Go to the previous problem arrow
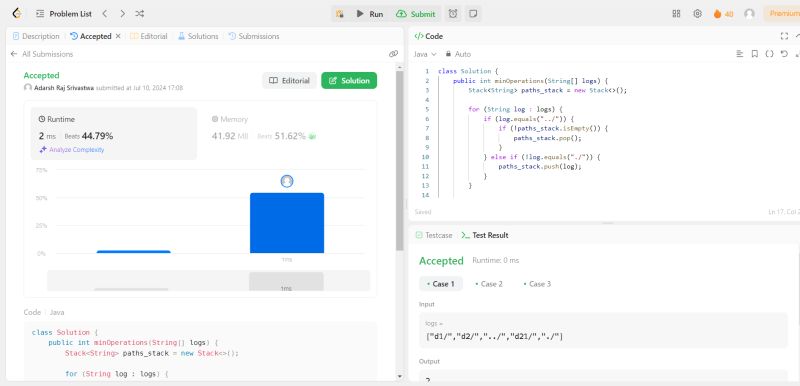Viewport: 800px width, 386px height. coord(105,14)
